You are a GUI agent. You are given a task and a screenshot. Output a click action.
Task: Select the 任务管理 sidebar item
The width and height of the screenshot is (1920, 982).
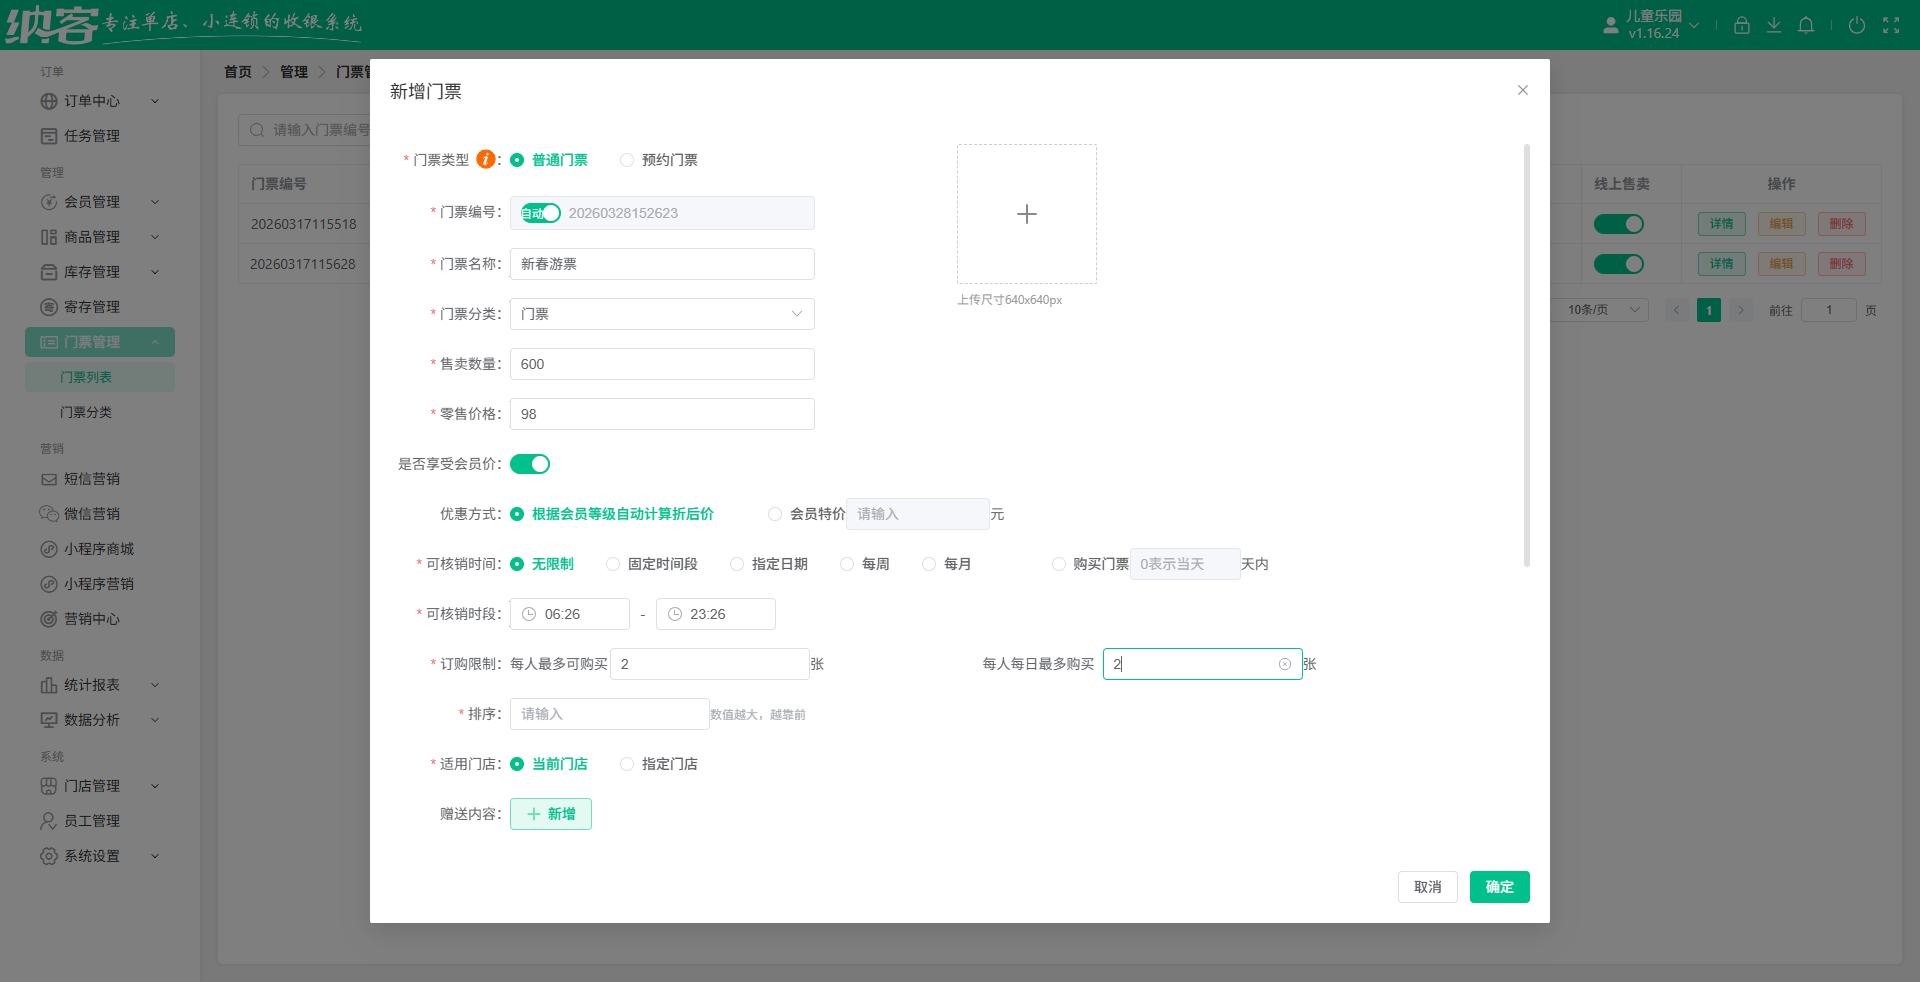tap(92, 136)
